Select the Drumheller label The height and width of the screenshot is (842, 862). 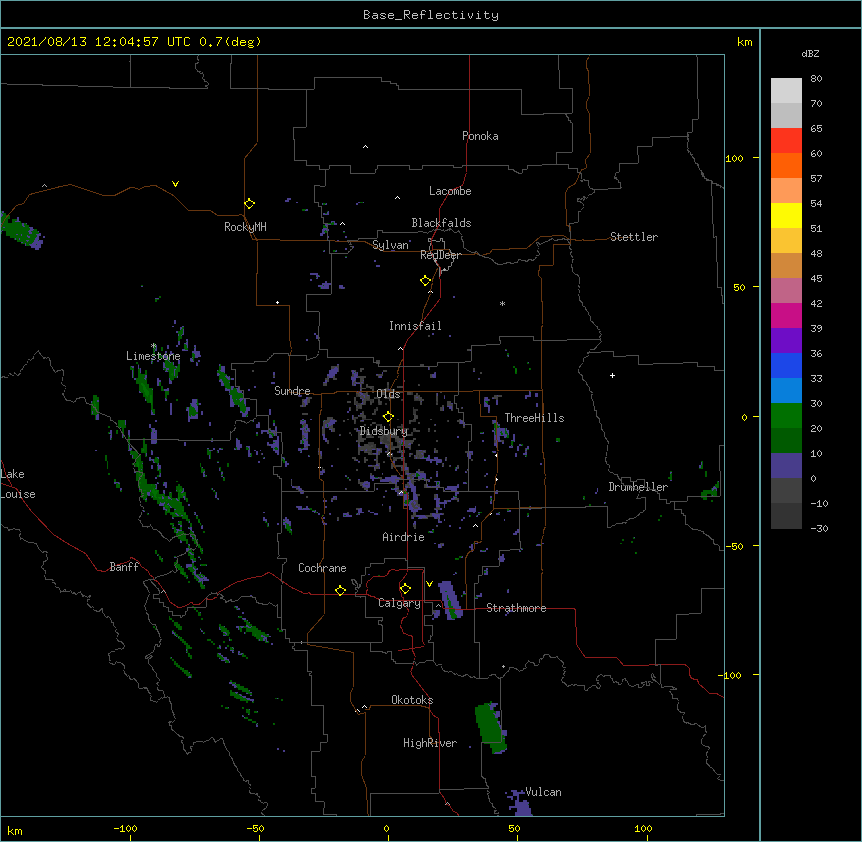pos(638,487)
